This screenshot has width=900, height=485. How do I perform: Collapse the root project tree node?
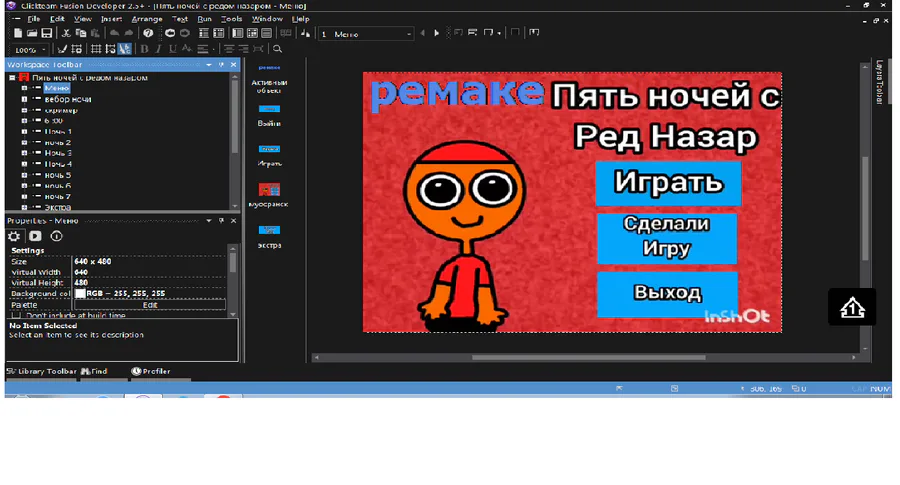12,77
